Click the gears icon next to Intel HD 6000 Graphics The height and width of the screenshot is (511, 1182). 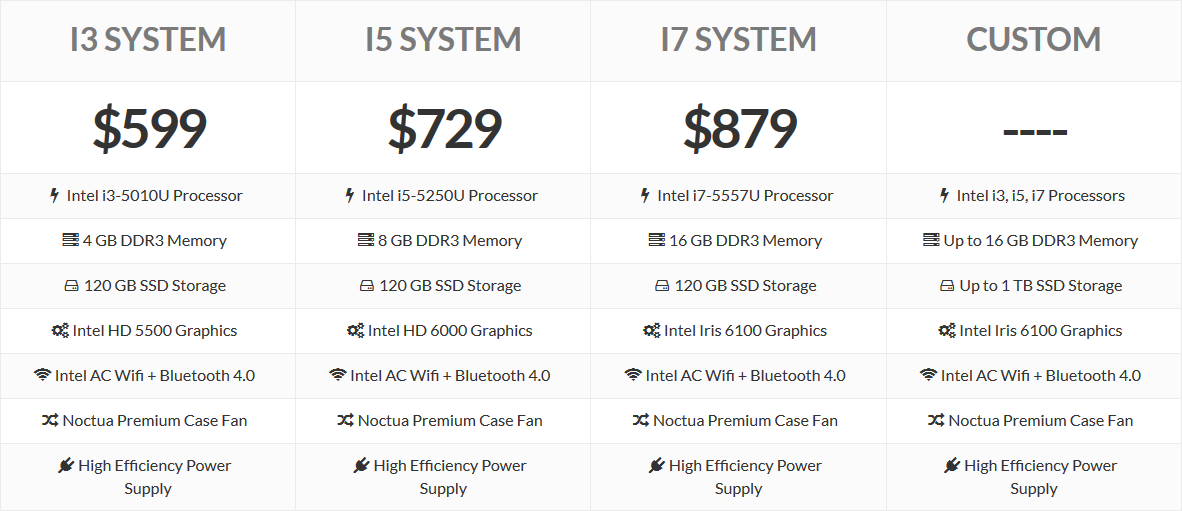[355, 331]
